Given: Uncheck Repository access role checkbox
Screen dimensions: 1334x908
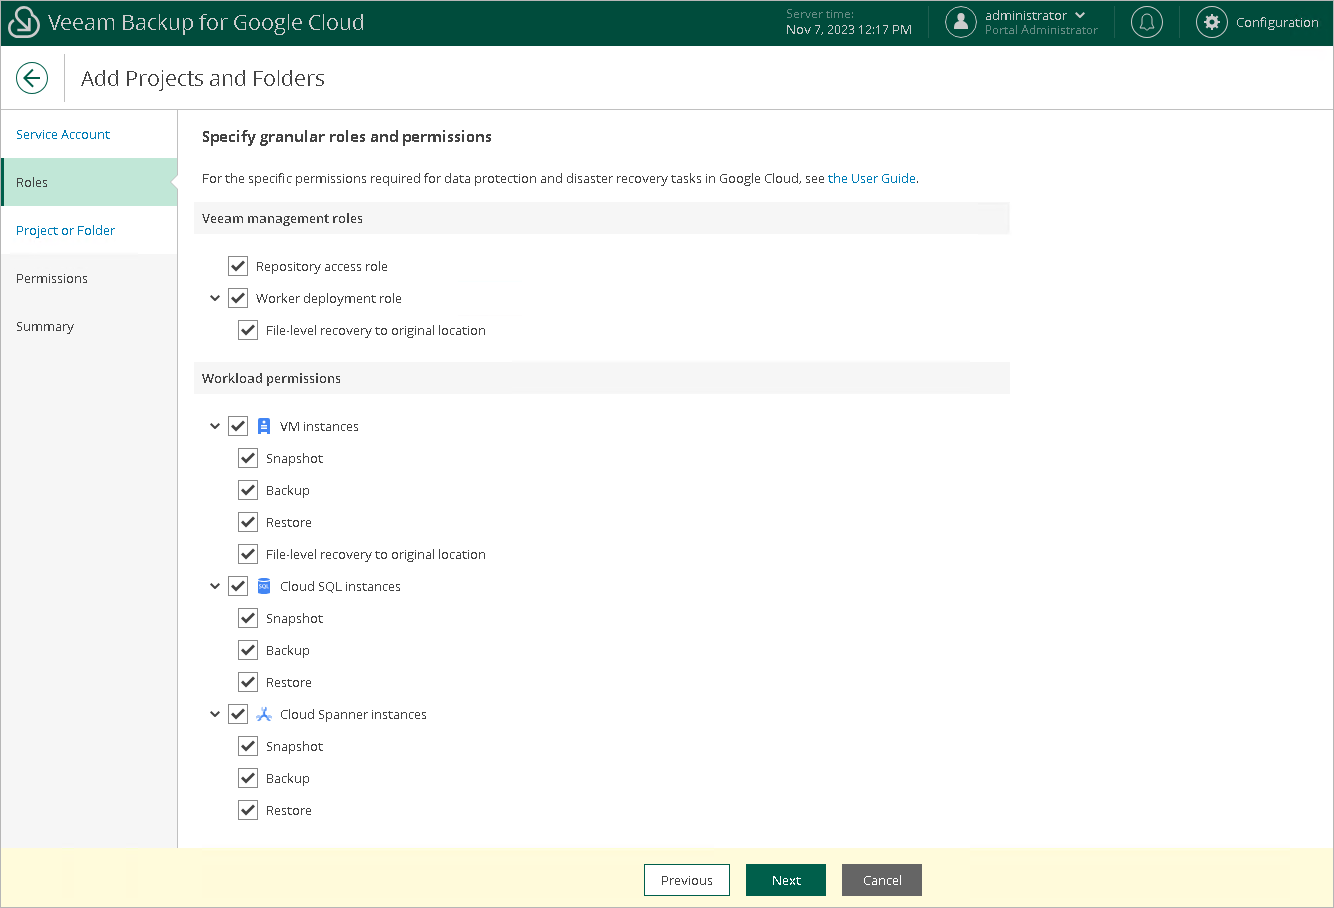Looking at the screenshot, I should click(x=238, y=266).
